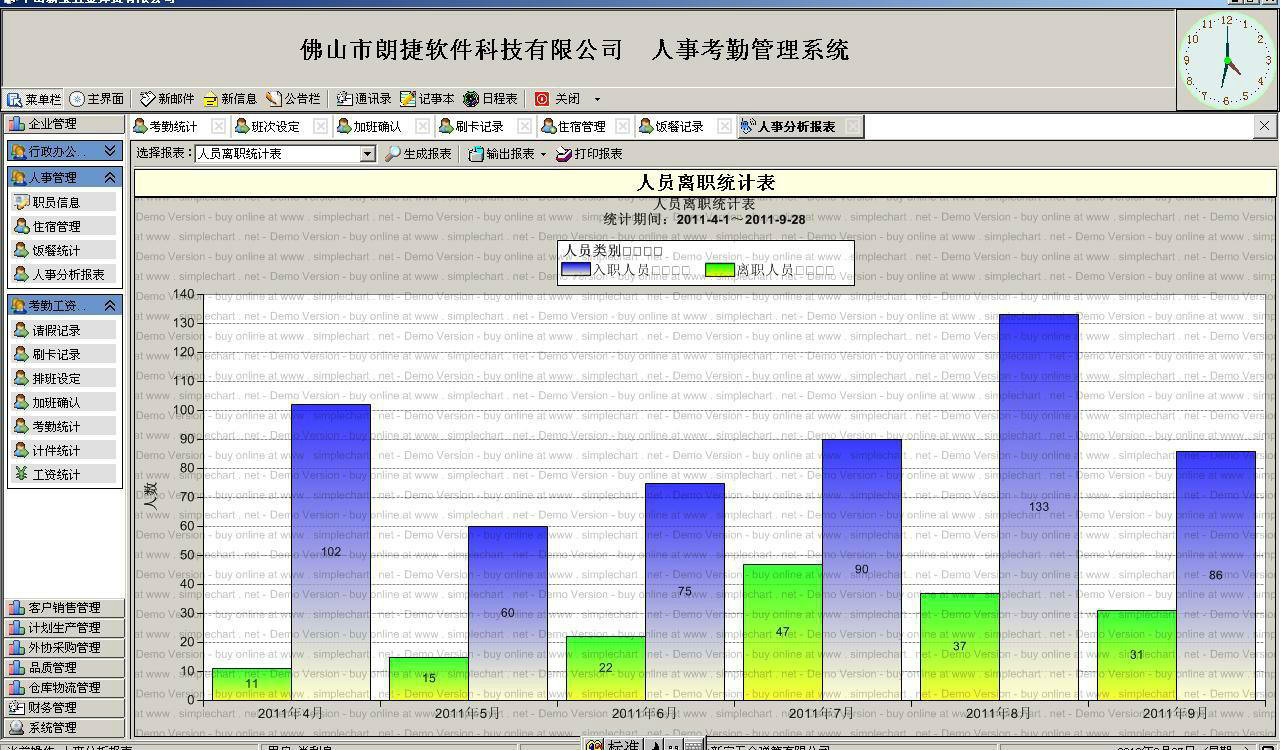Click the analog clock widget
This screenshot has width=1280, height=750.
(1227, 60)
